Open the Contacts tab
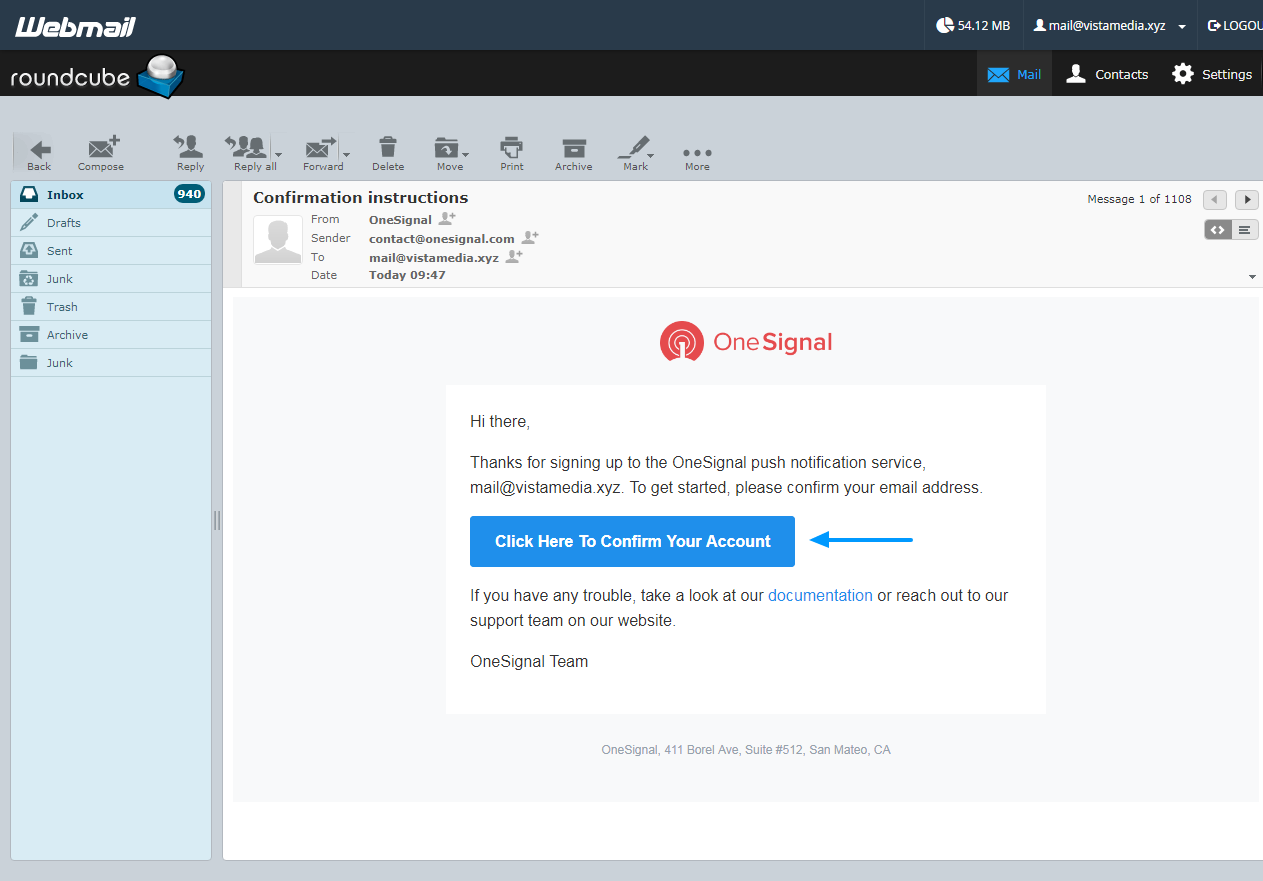 click(1107, 74)
